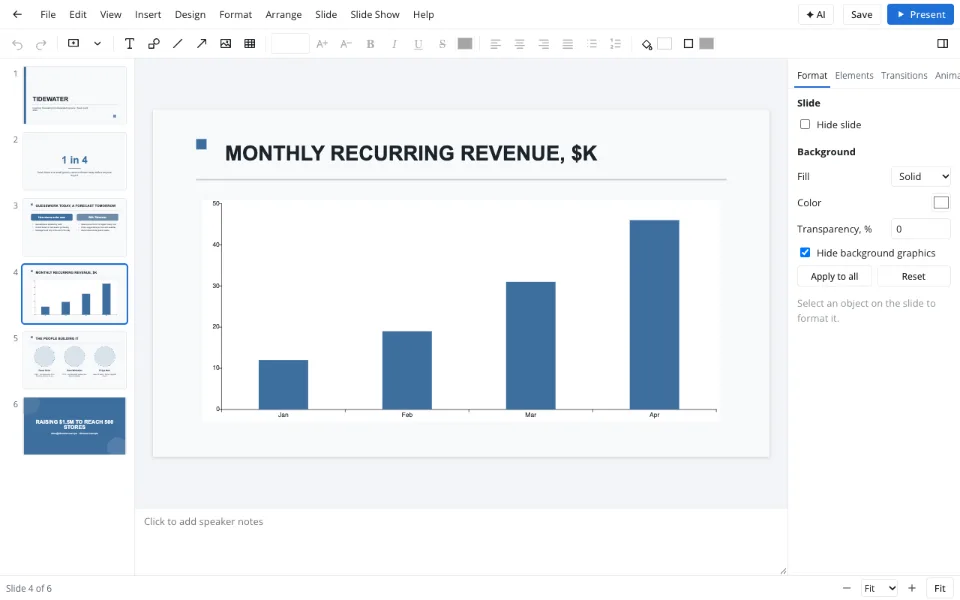Open the Slide menu
This screenshot has height=600, width=960.
coord(326,14)
